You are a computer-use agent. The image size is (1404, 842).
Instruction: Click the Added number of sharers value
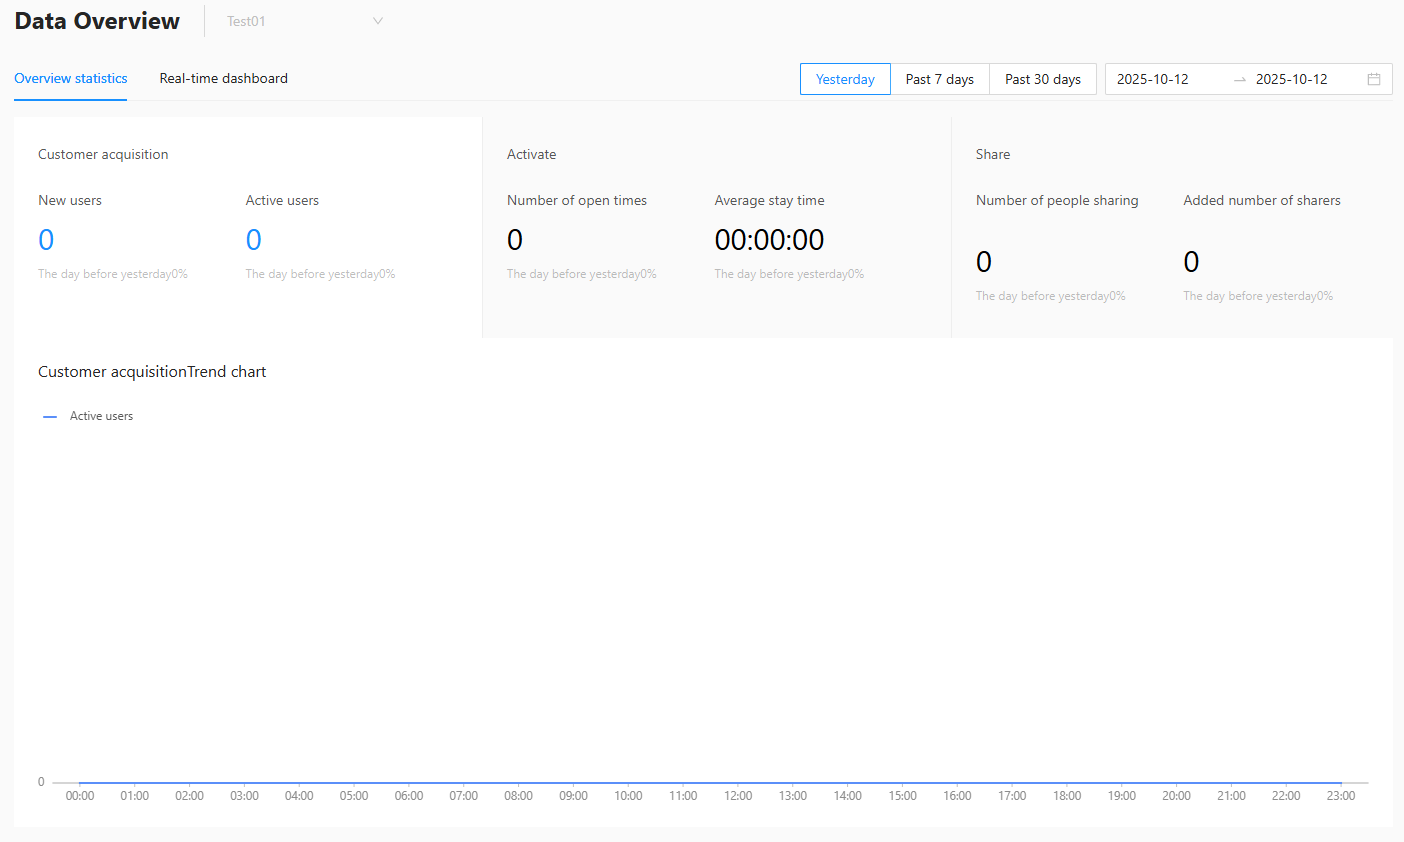coord(1191,262)
